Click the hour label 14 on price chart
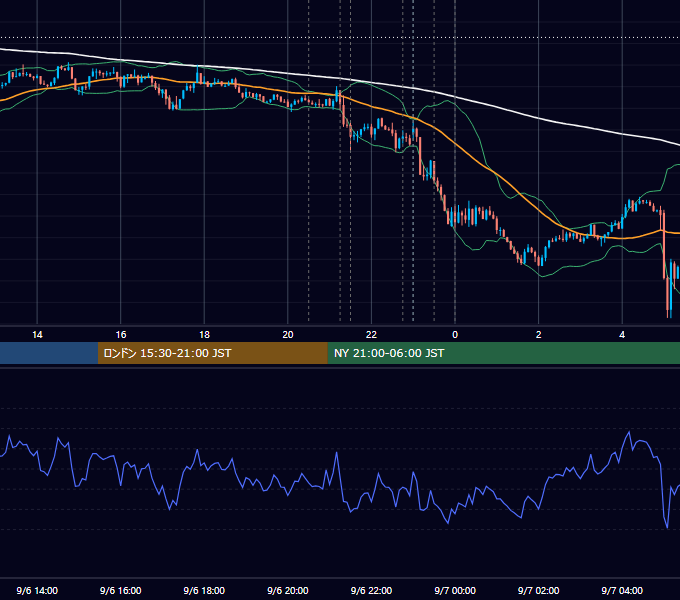The height and width of the screenshot is (600, 680). point(37,335)
